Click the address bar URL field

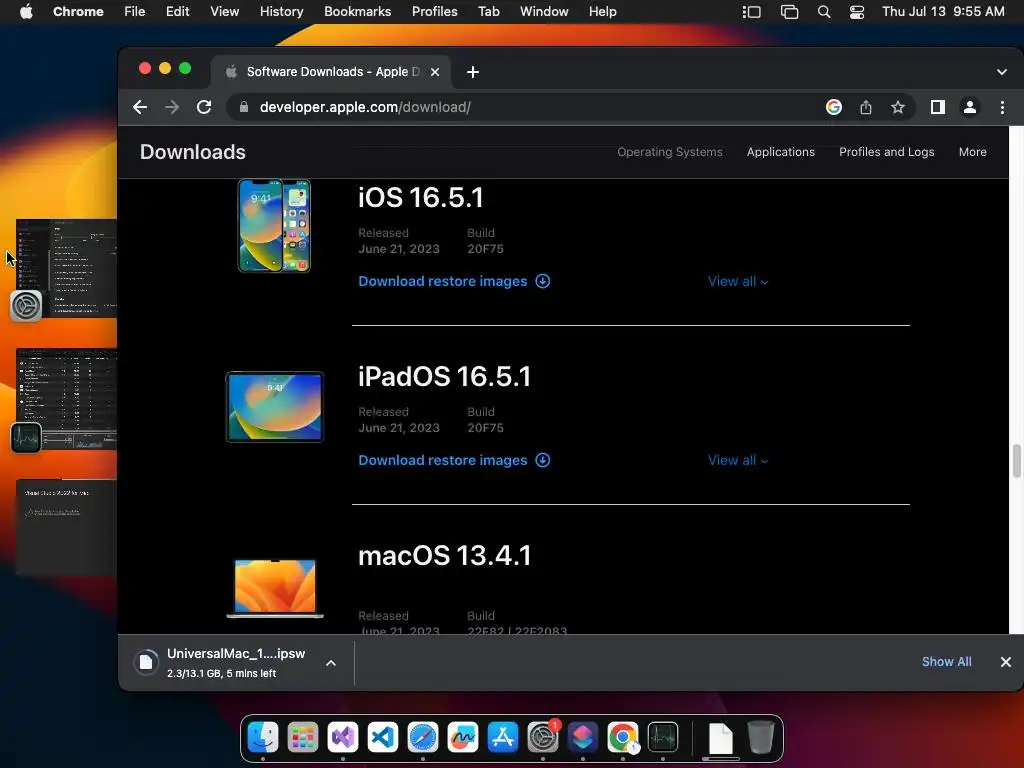[522, 107]
